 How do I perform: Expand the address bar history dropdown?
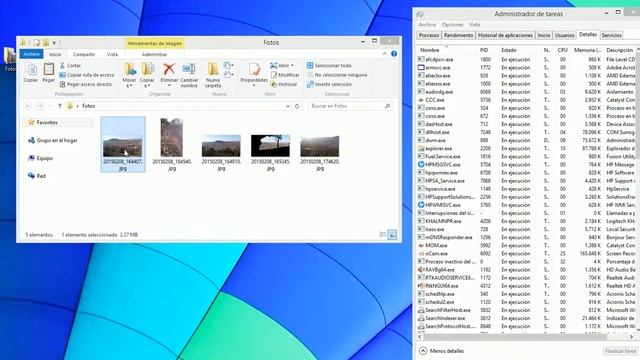(288, 106)
